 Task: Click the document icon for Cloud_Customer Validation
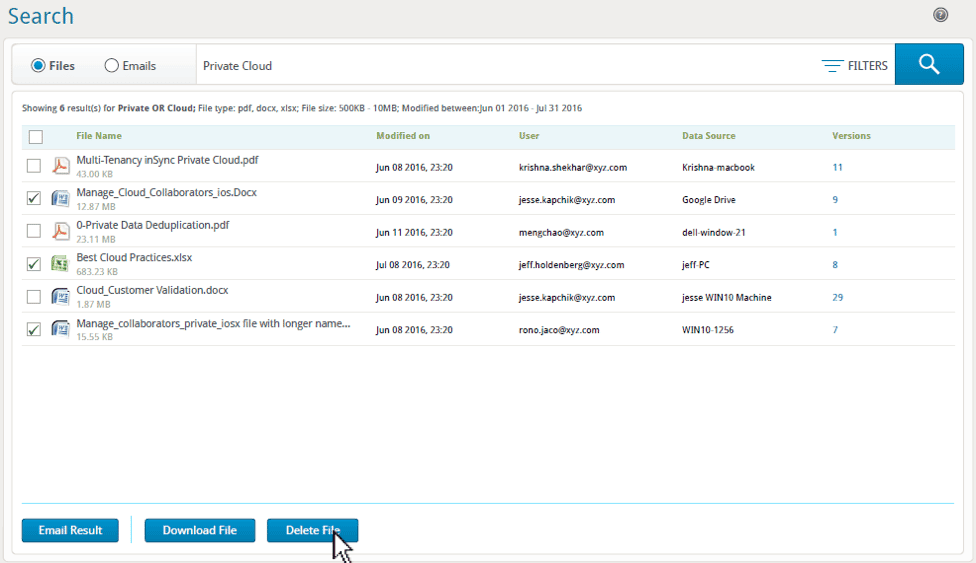point(61,297)
